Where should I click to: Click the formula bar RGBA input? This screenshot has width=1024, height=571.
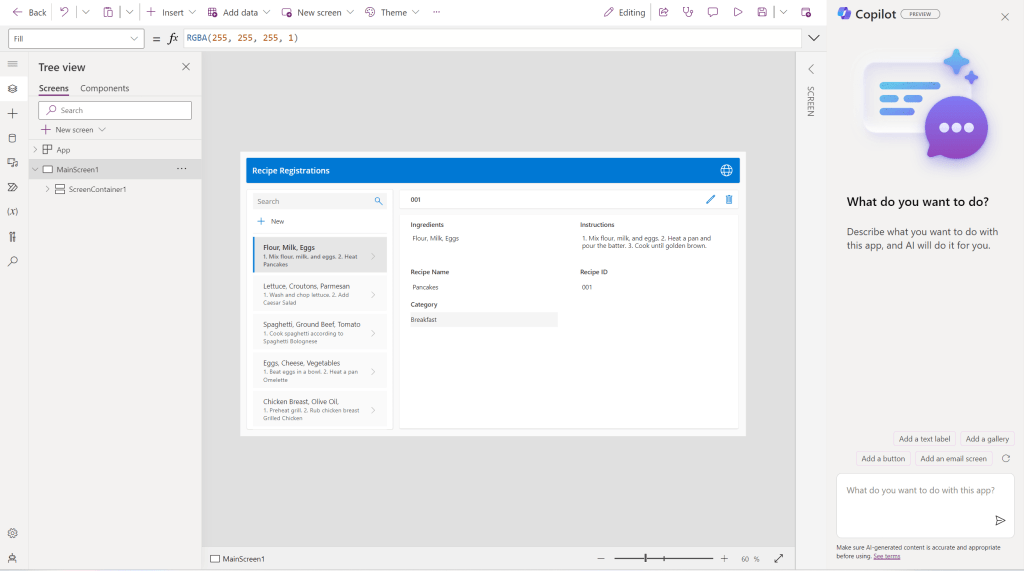[x=492, y=39]
